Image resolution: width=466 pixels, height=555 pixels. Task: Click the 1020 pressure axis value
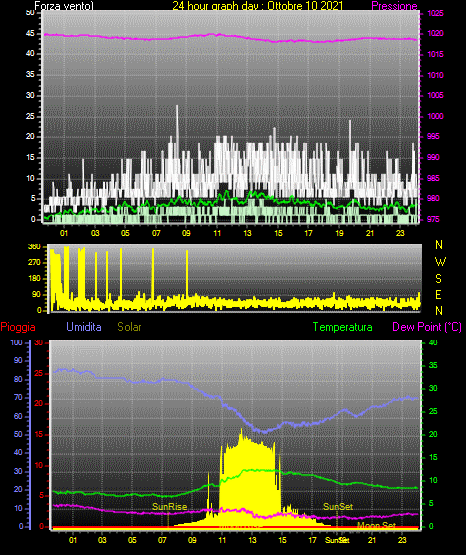[435, 34]
